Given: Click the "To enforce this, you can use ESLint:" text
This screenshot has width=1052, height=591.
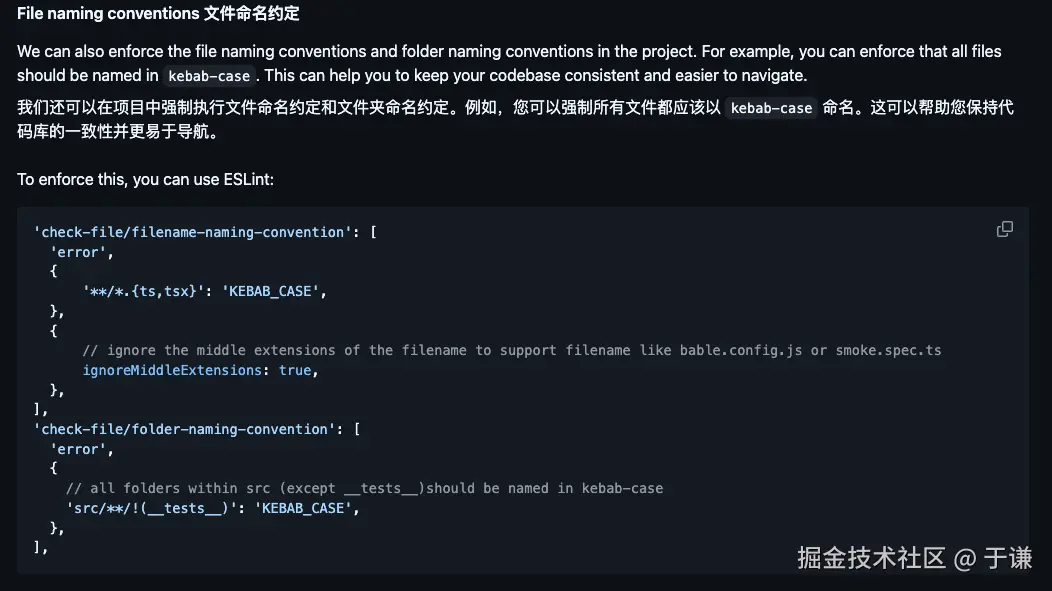Looking at the screenshot, I should click(145, 179).
